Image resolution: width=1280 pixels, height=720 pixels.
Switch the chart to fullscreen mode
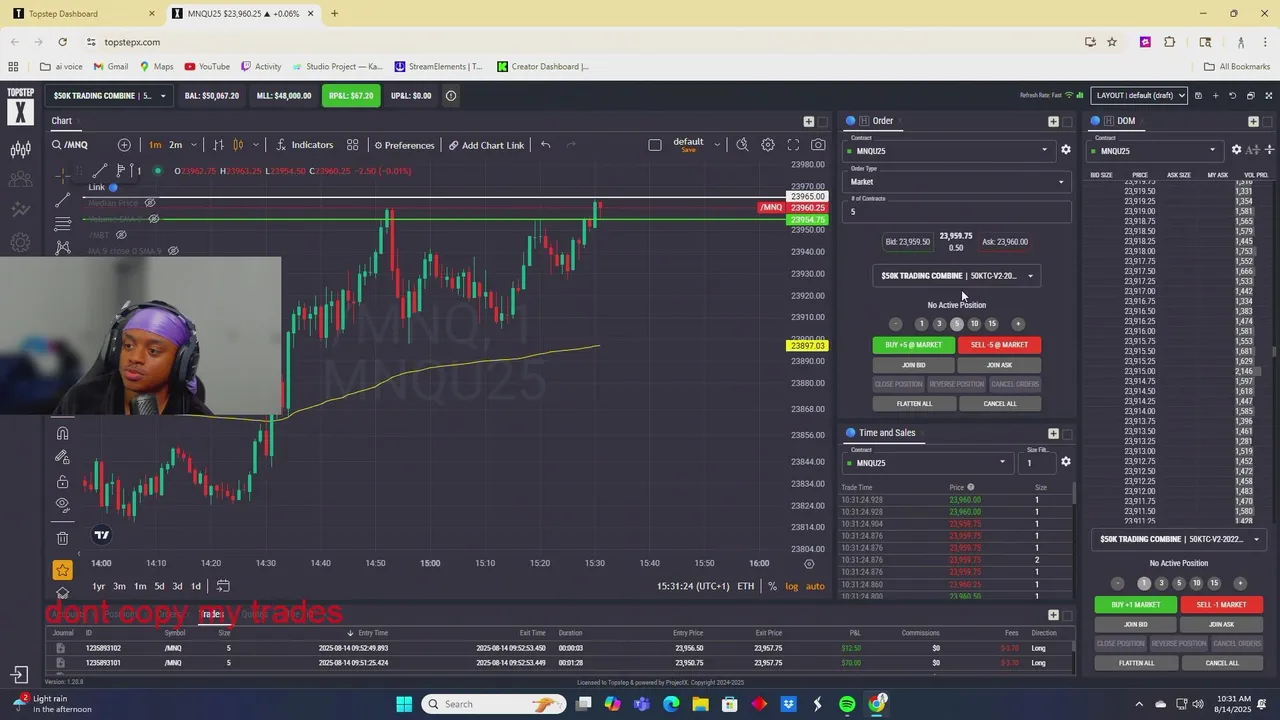click(x=793, y=145)
